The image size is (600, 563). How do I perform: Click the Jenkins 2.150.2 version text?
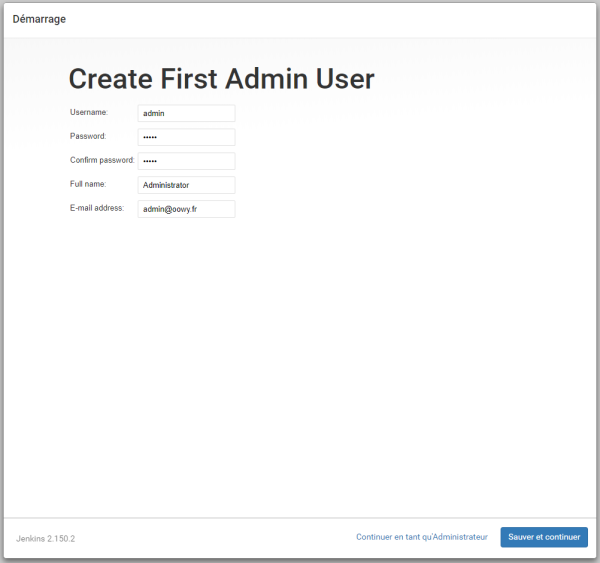pyautogui.click(x=46, y=538)
